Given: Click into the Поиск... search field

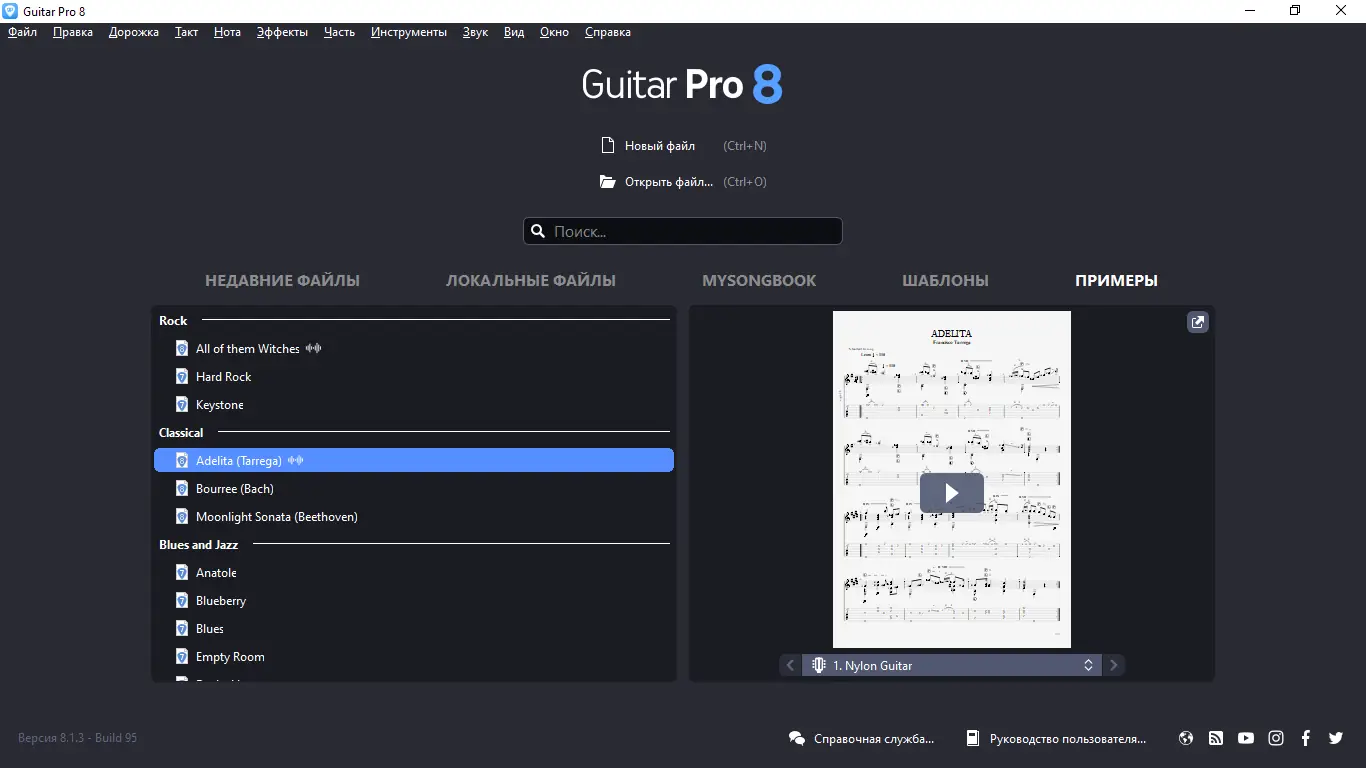Looking at the screenshot, I should click(x=683, y=231).
